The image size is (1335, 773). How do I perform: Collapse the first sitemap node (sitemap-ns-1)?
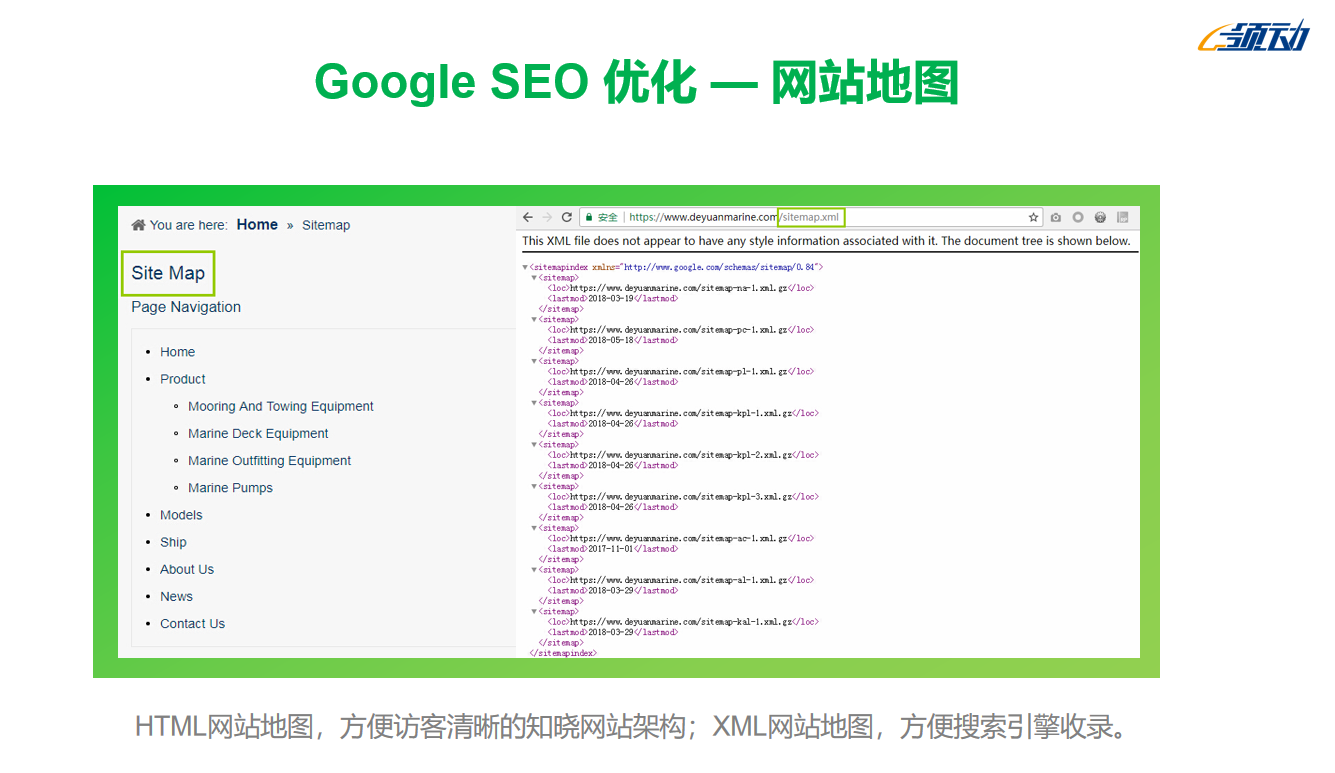point(534,278)
